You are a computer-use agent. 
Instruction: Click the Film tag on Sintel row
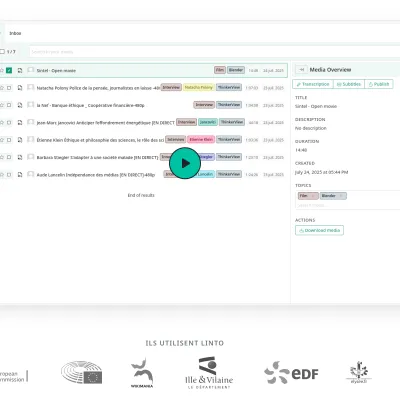(x=220, y=70)
